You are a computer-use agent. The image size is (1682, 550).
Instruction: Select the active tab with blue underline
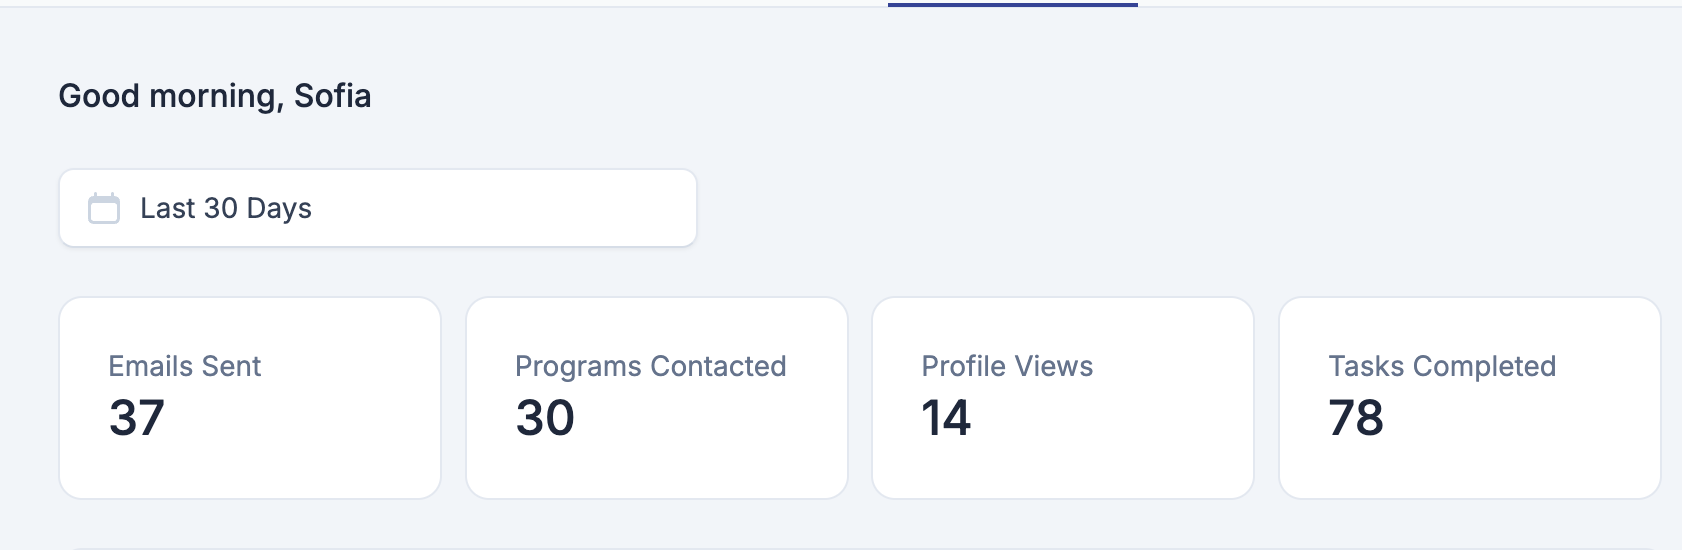pyautogui.click(x=1013, y=4)
